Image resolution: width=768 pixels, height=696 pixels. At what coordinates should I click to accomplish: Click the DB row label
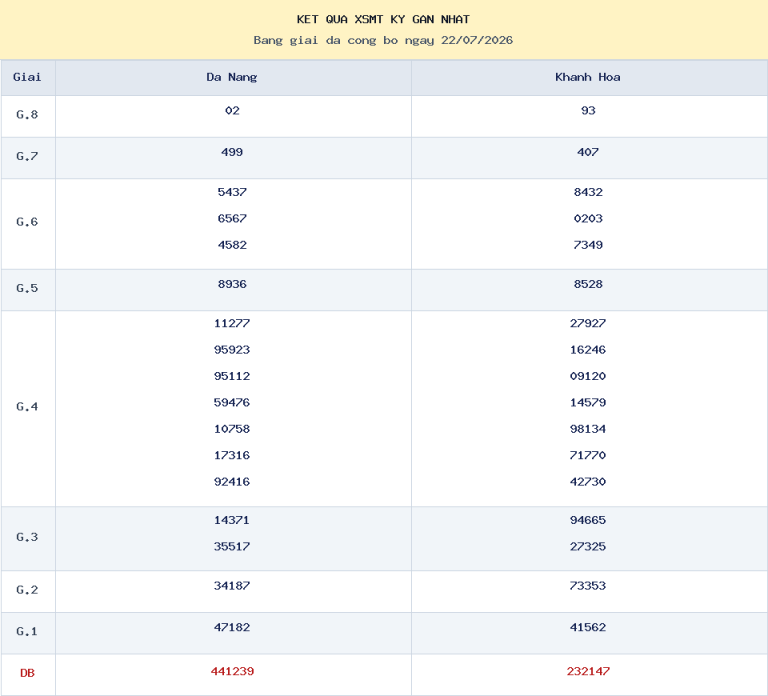(x=27, y=673)
